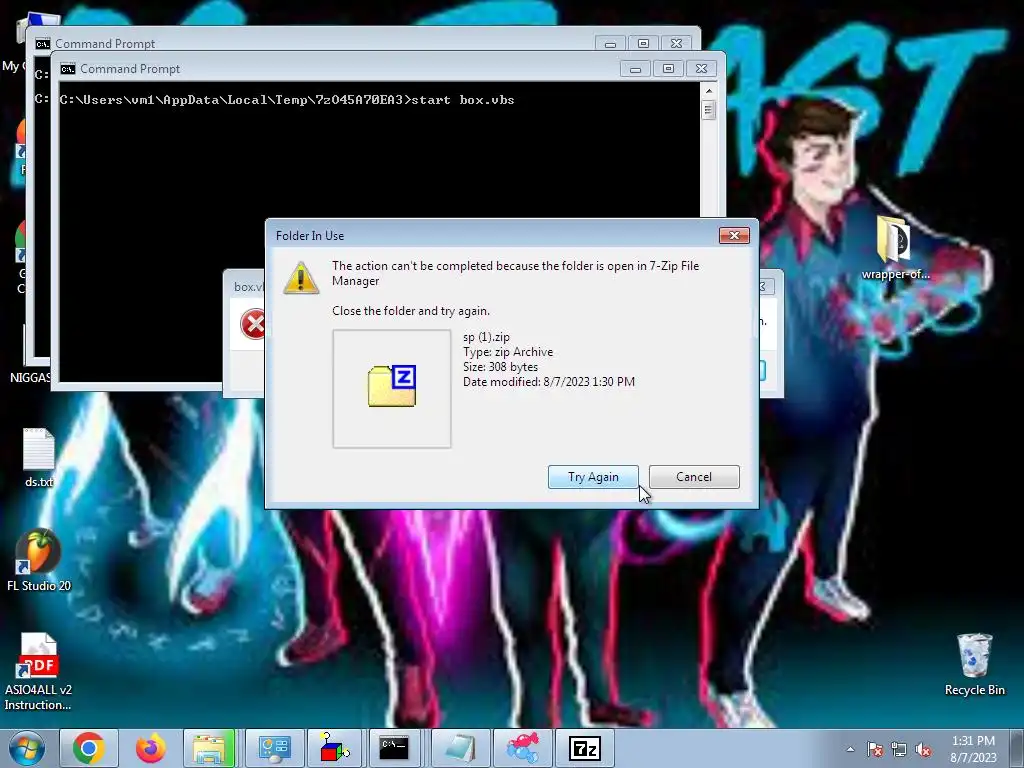Select the ASIO4ALL v2 Instruction PDF shortcut
1024x768 pixels.
[38, 671]
